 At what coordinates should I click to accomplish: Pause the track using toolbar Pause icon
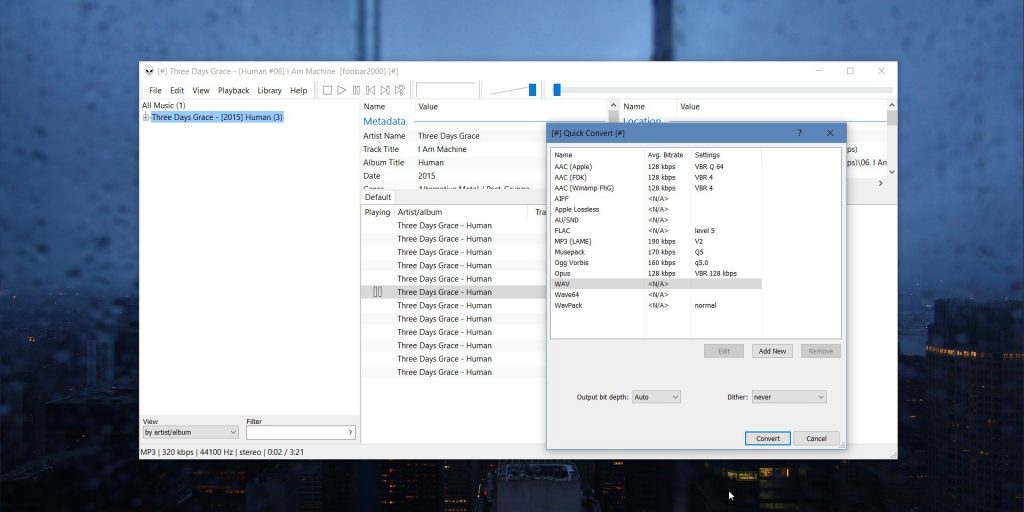tap(356, 90)
